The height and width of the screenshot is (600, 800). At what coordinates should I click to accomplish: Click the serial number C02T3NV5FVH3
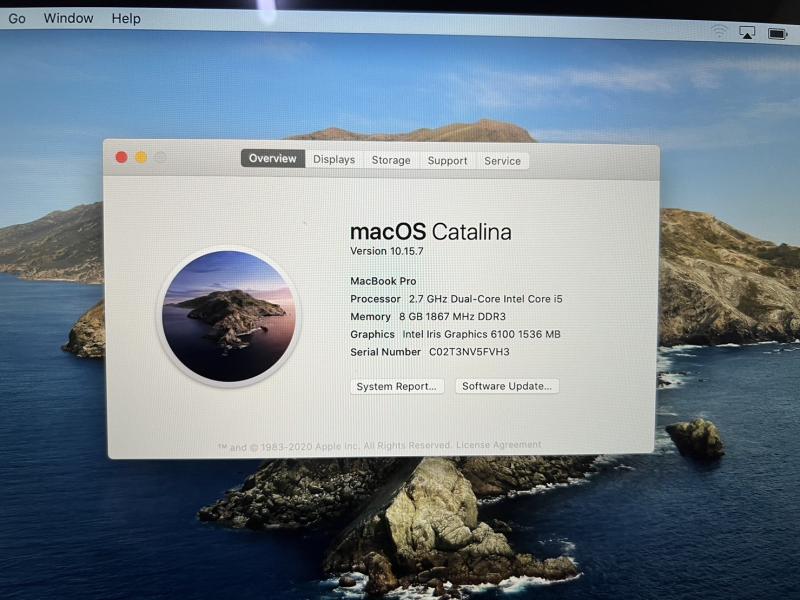(469, 352)
